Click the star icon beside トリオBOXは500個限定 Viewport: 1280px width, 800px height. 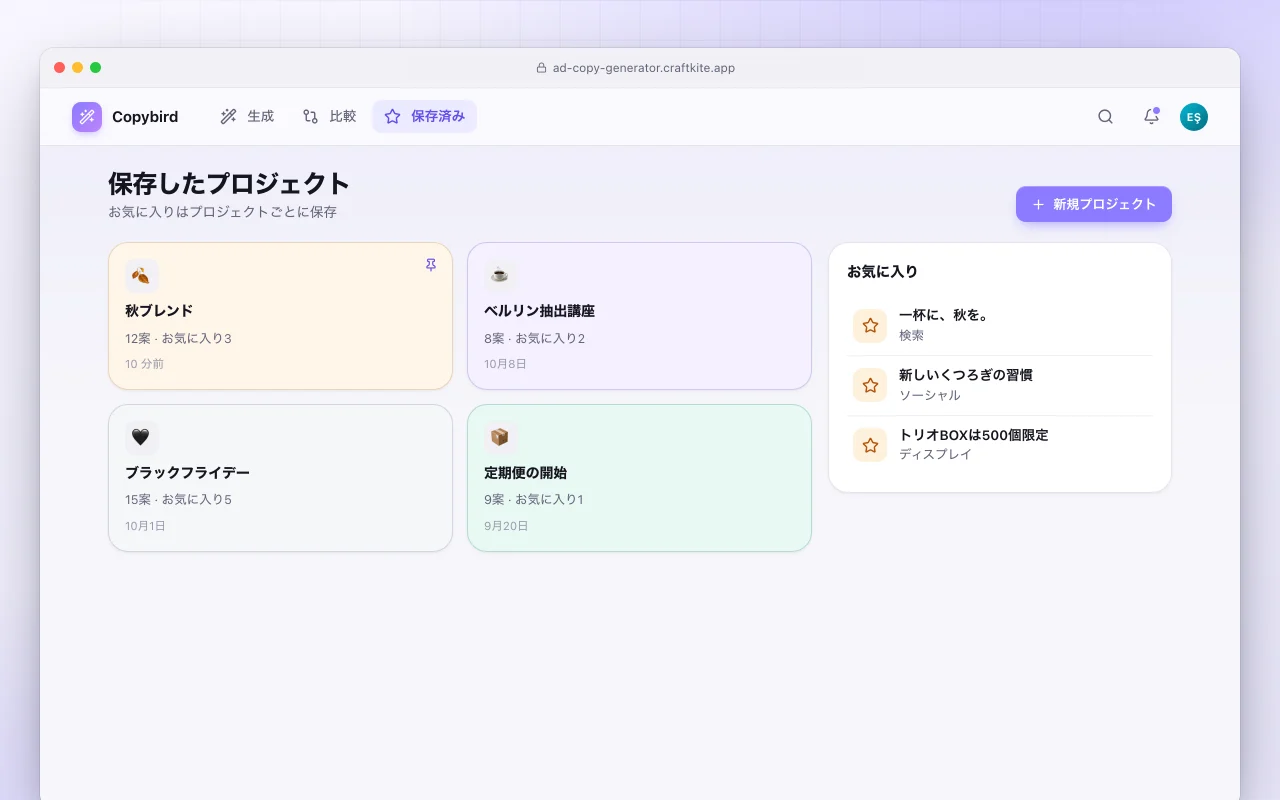870,445
